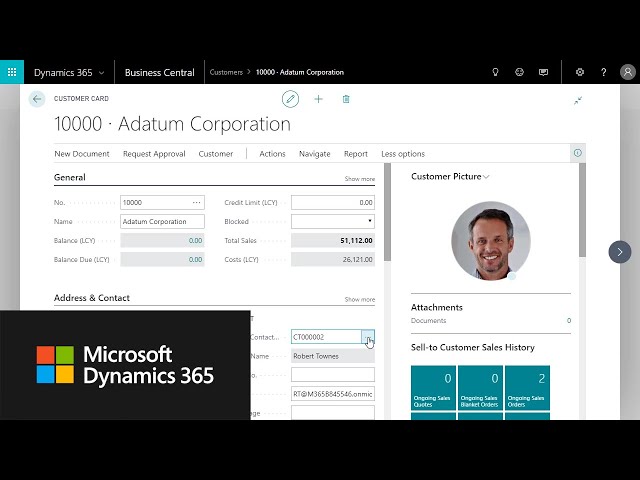Viewport: 640px width, 480px height.
Task: Open the settings gear in the top bar
Action: pos(580,72)
